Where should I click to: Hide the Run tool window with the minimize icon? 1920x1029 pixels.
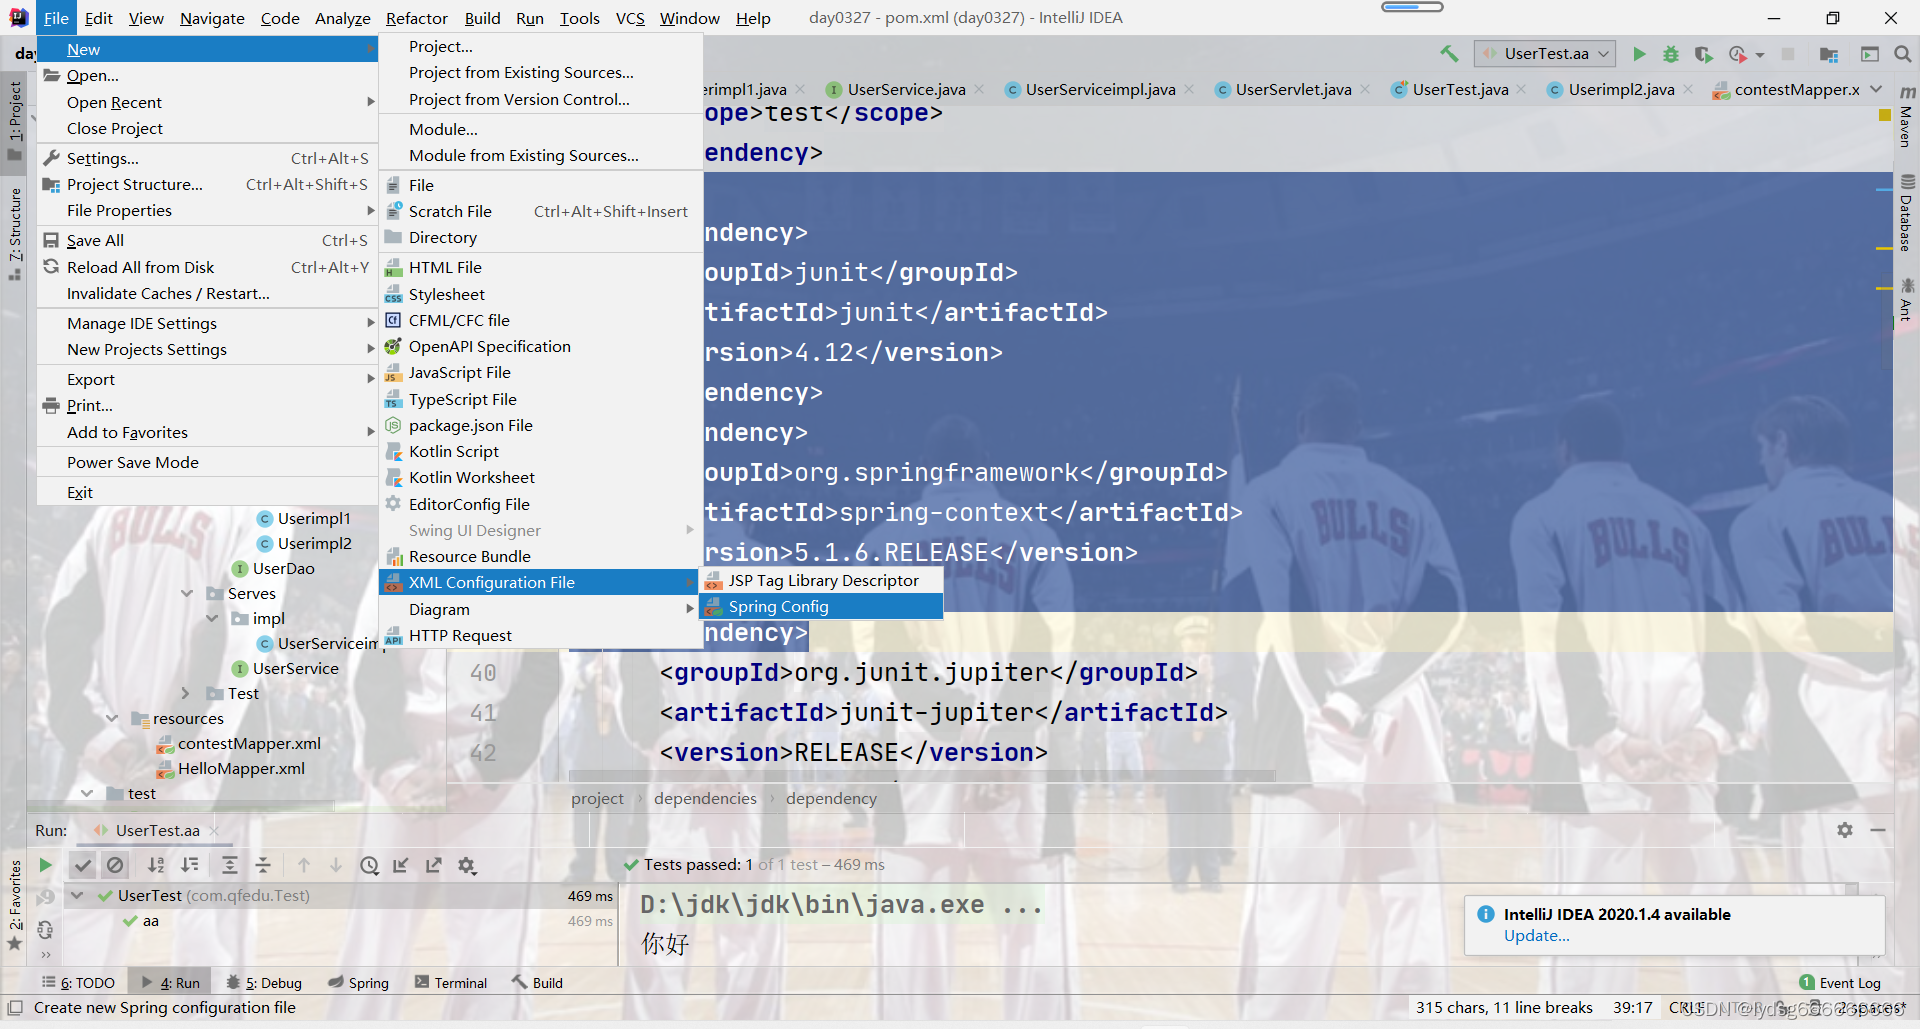(x=1878, y=830)
